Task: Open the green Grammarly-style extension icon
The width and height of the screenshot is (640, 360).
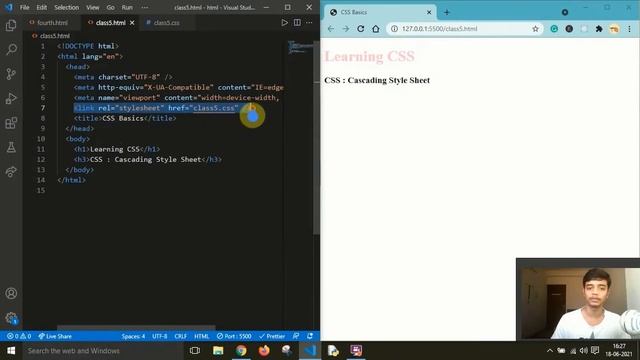Action: (x=554, y=29)
